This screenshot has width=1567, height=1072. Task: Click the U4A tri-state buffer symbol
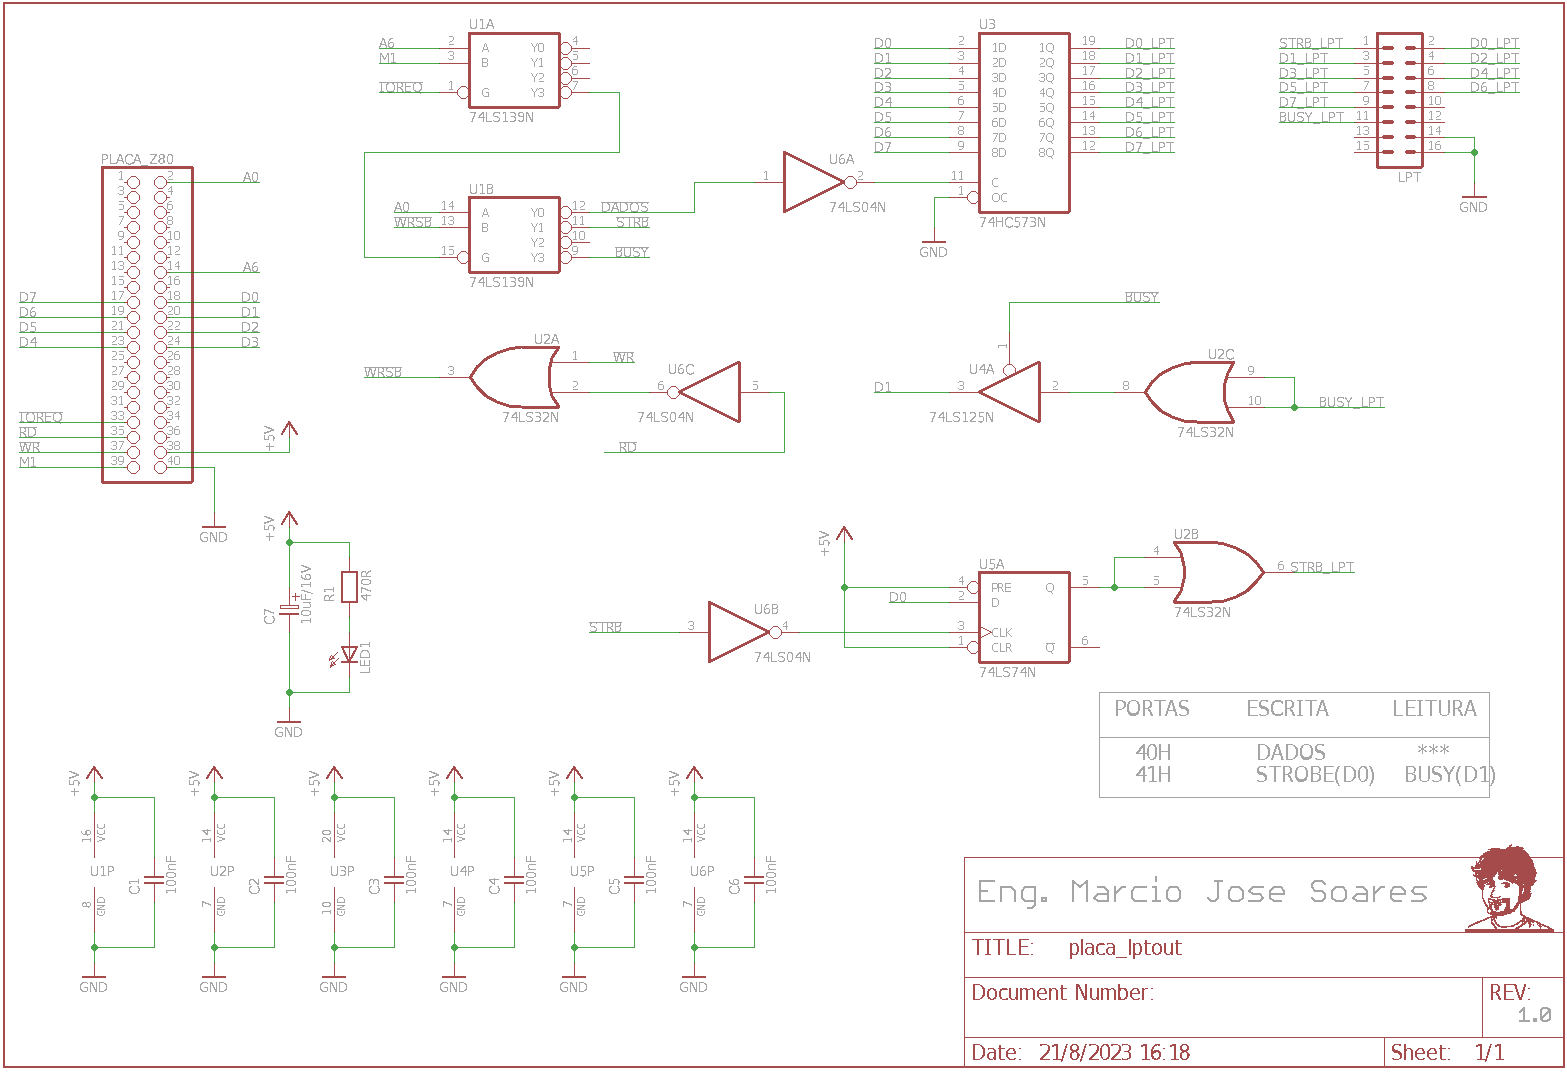pyautogui.click(x=1012, y=392)
